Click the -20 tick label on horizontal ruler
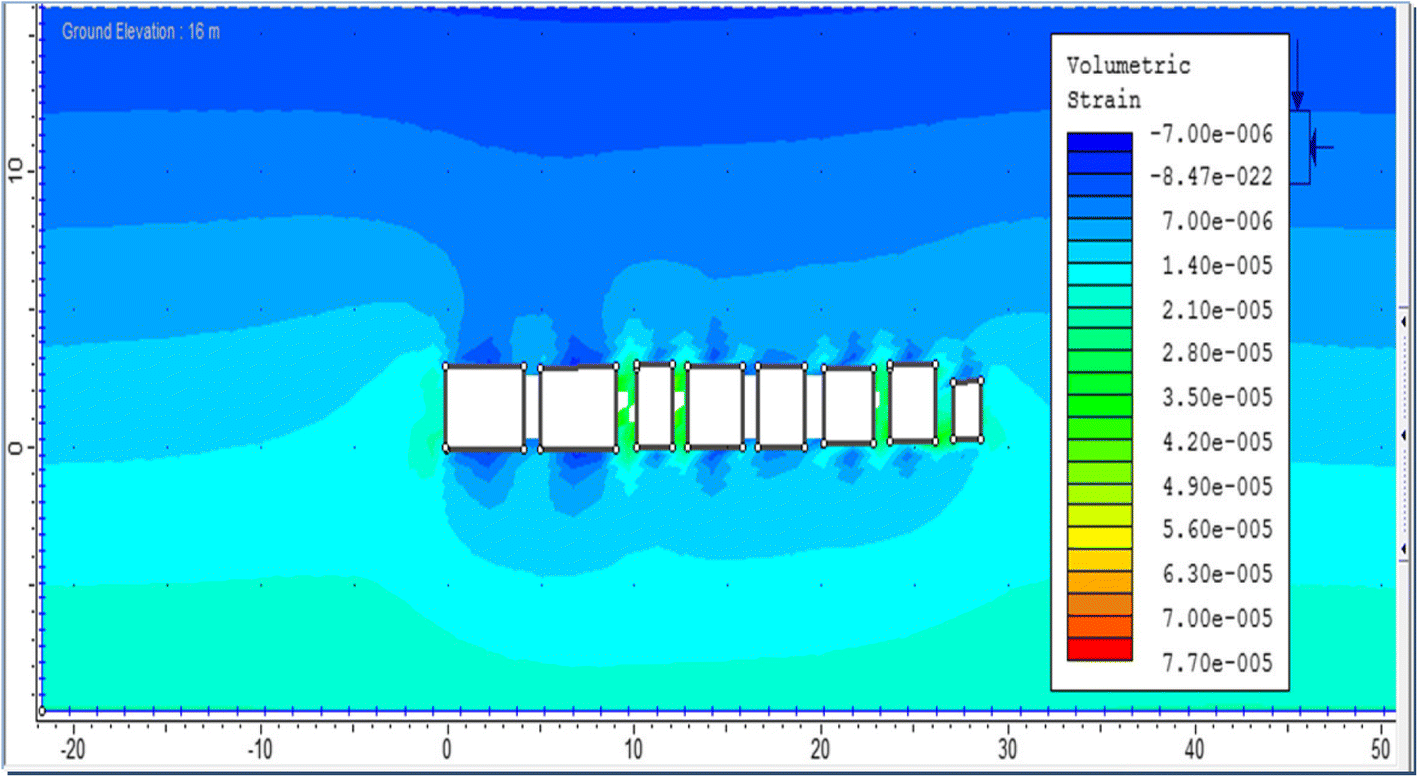1418x777 pixels. pyautogui.click(x=72, y=749)
